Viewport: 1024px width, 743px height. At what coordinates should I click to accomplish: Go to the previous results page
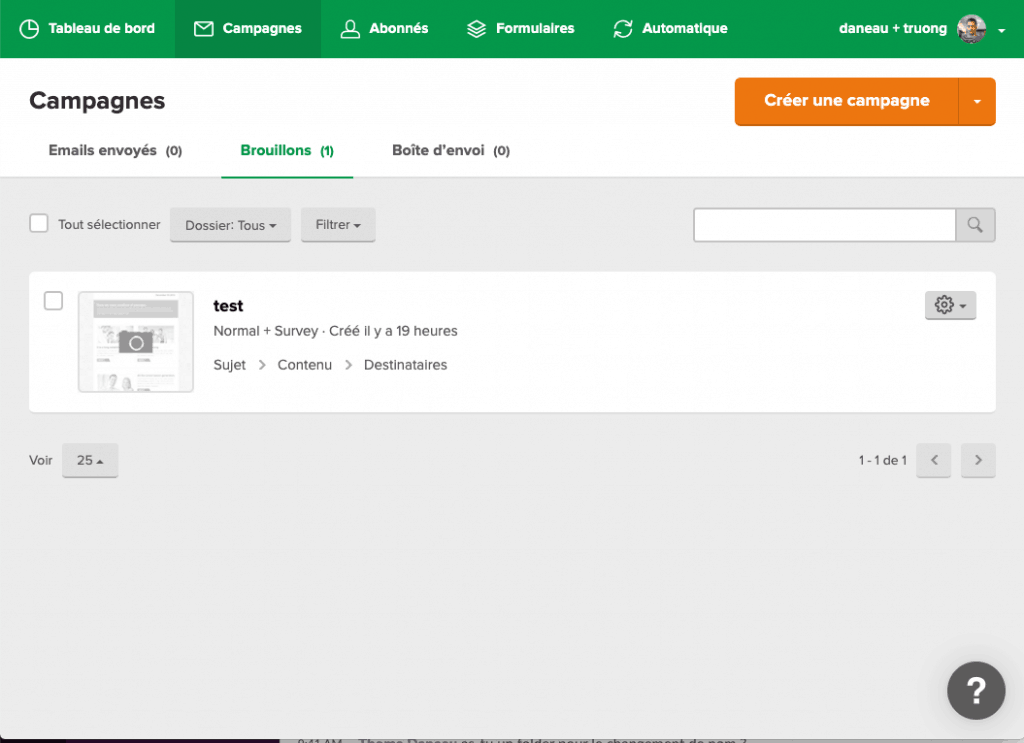933,460
